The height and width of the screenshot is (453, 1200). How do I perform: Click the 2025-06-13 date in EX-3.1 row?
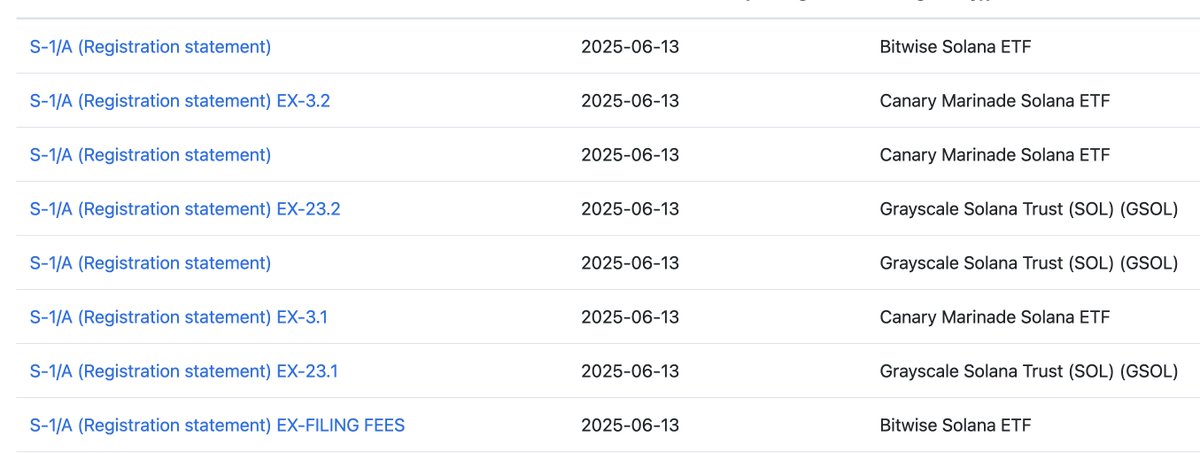coord(630,317)
